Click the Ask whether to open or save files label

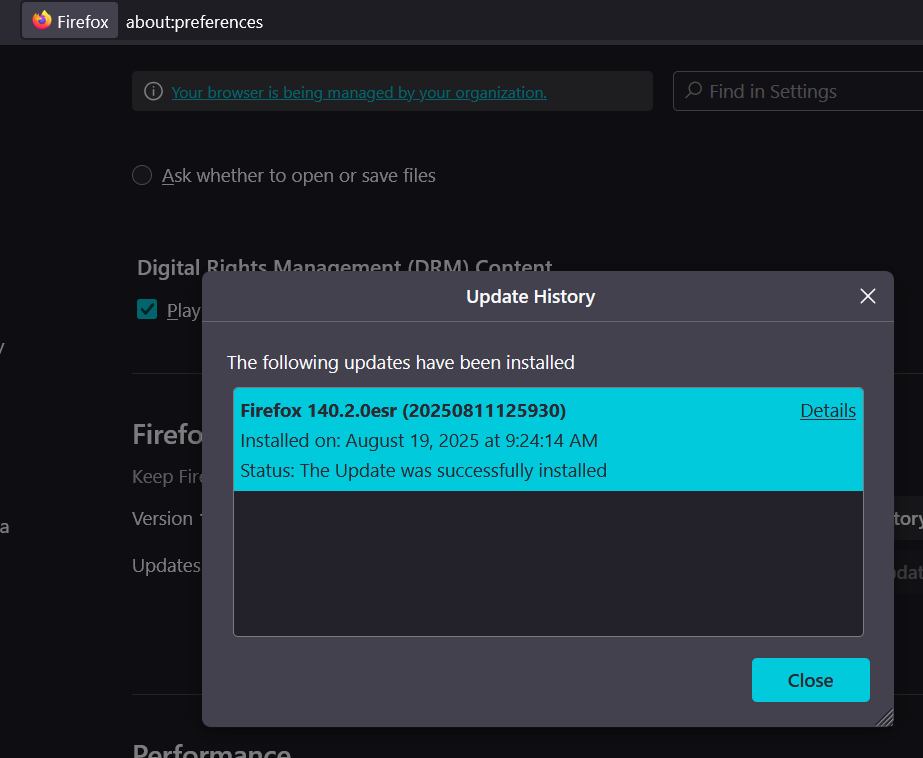pyautogui.click(x=299, y=176)
